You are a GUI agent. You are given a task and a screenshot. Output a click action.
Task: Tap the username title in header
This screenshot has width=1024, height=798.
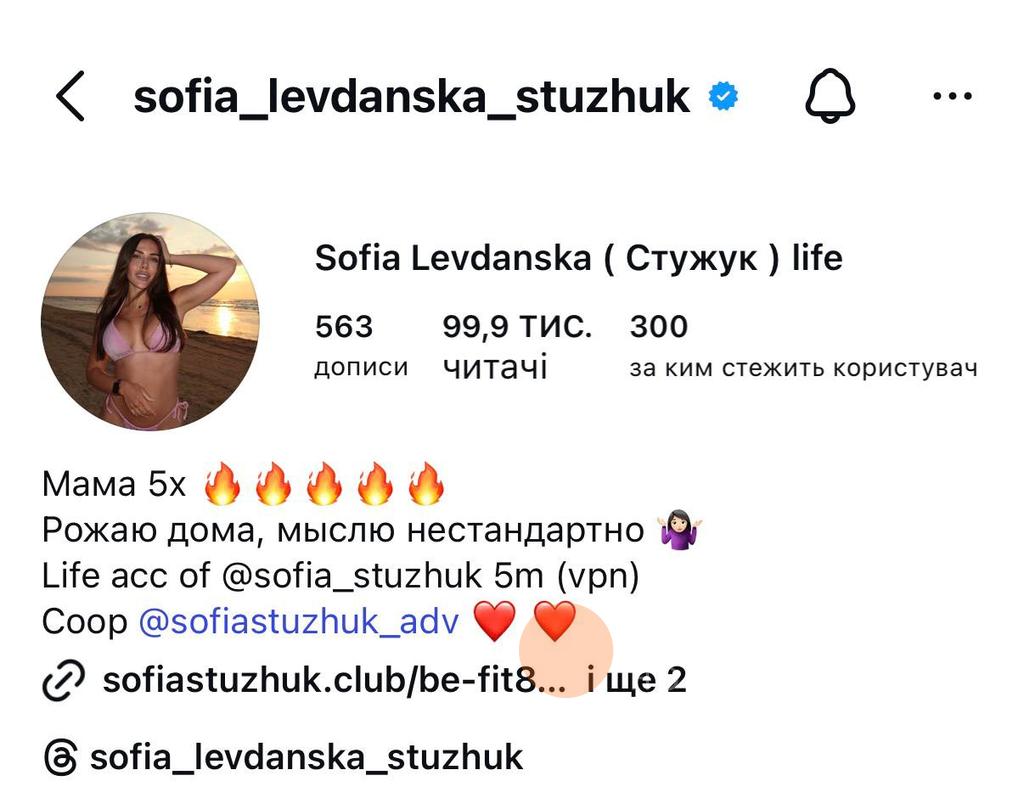tap(411, 97)
